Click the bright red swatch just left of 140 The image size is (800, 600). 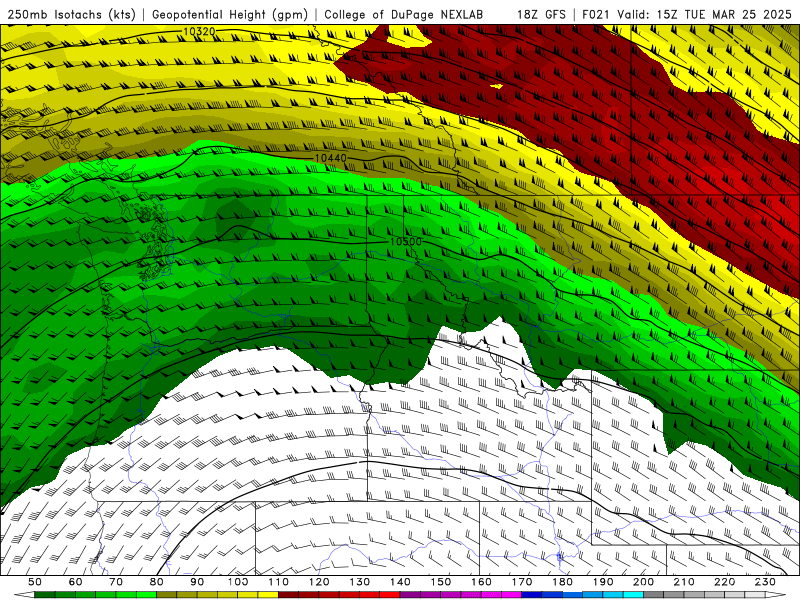[x=390, y=595]
